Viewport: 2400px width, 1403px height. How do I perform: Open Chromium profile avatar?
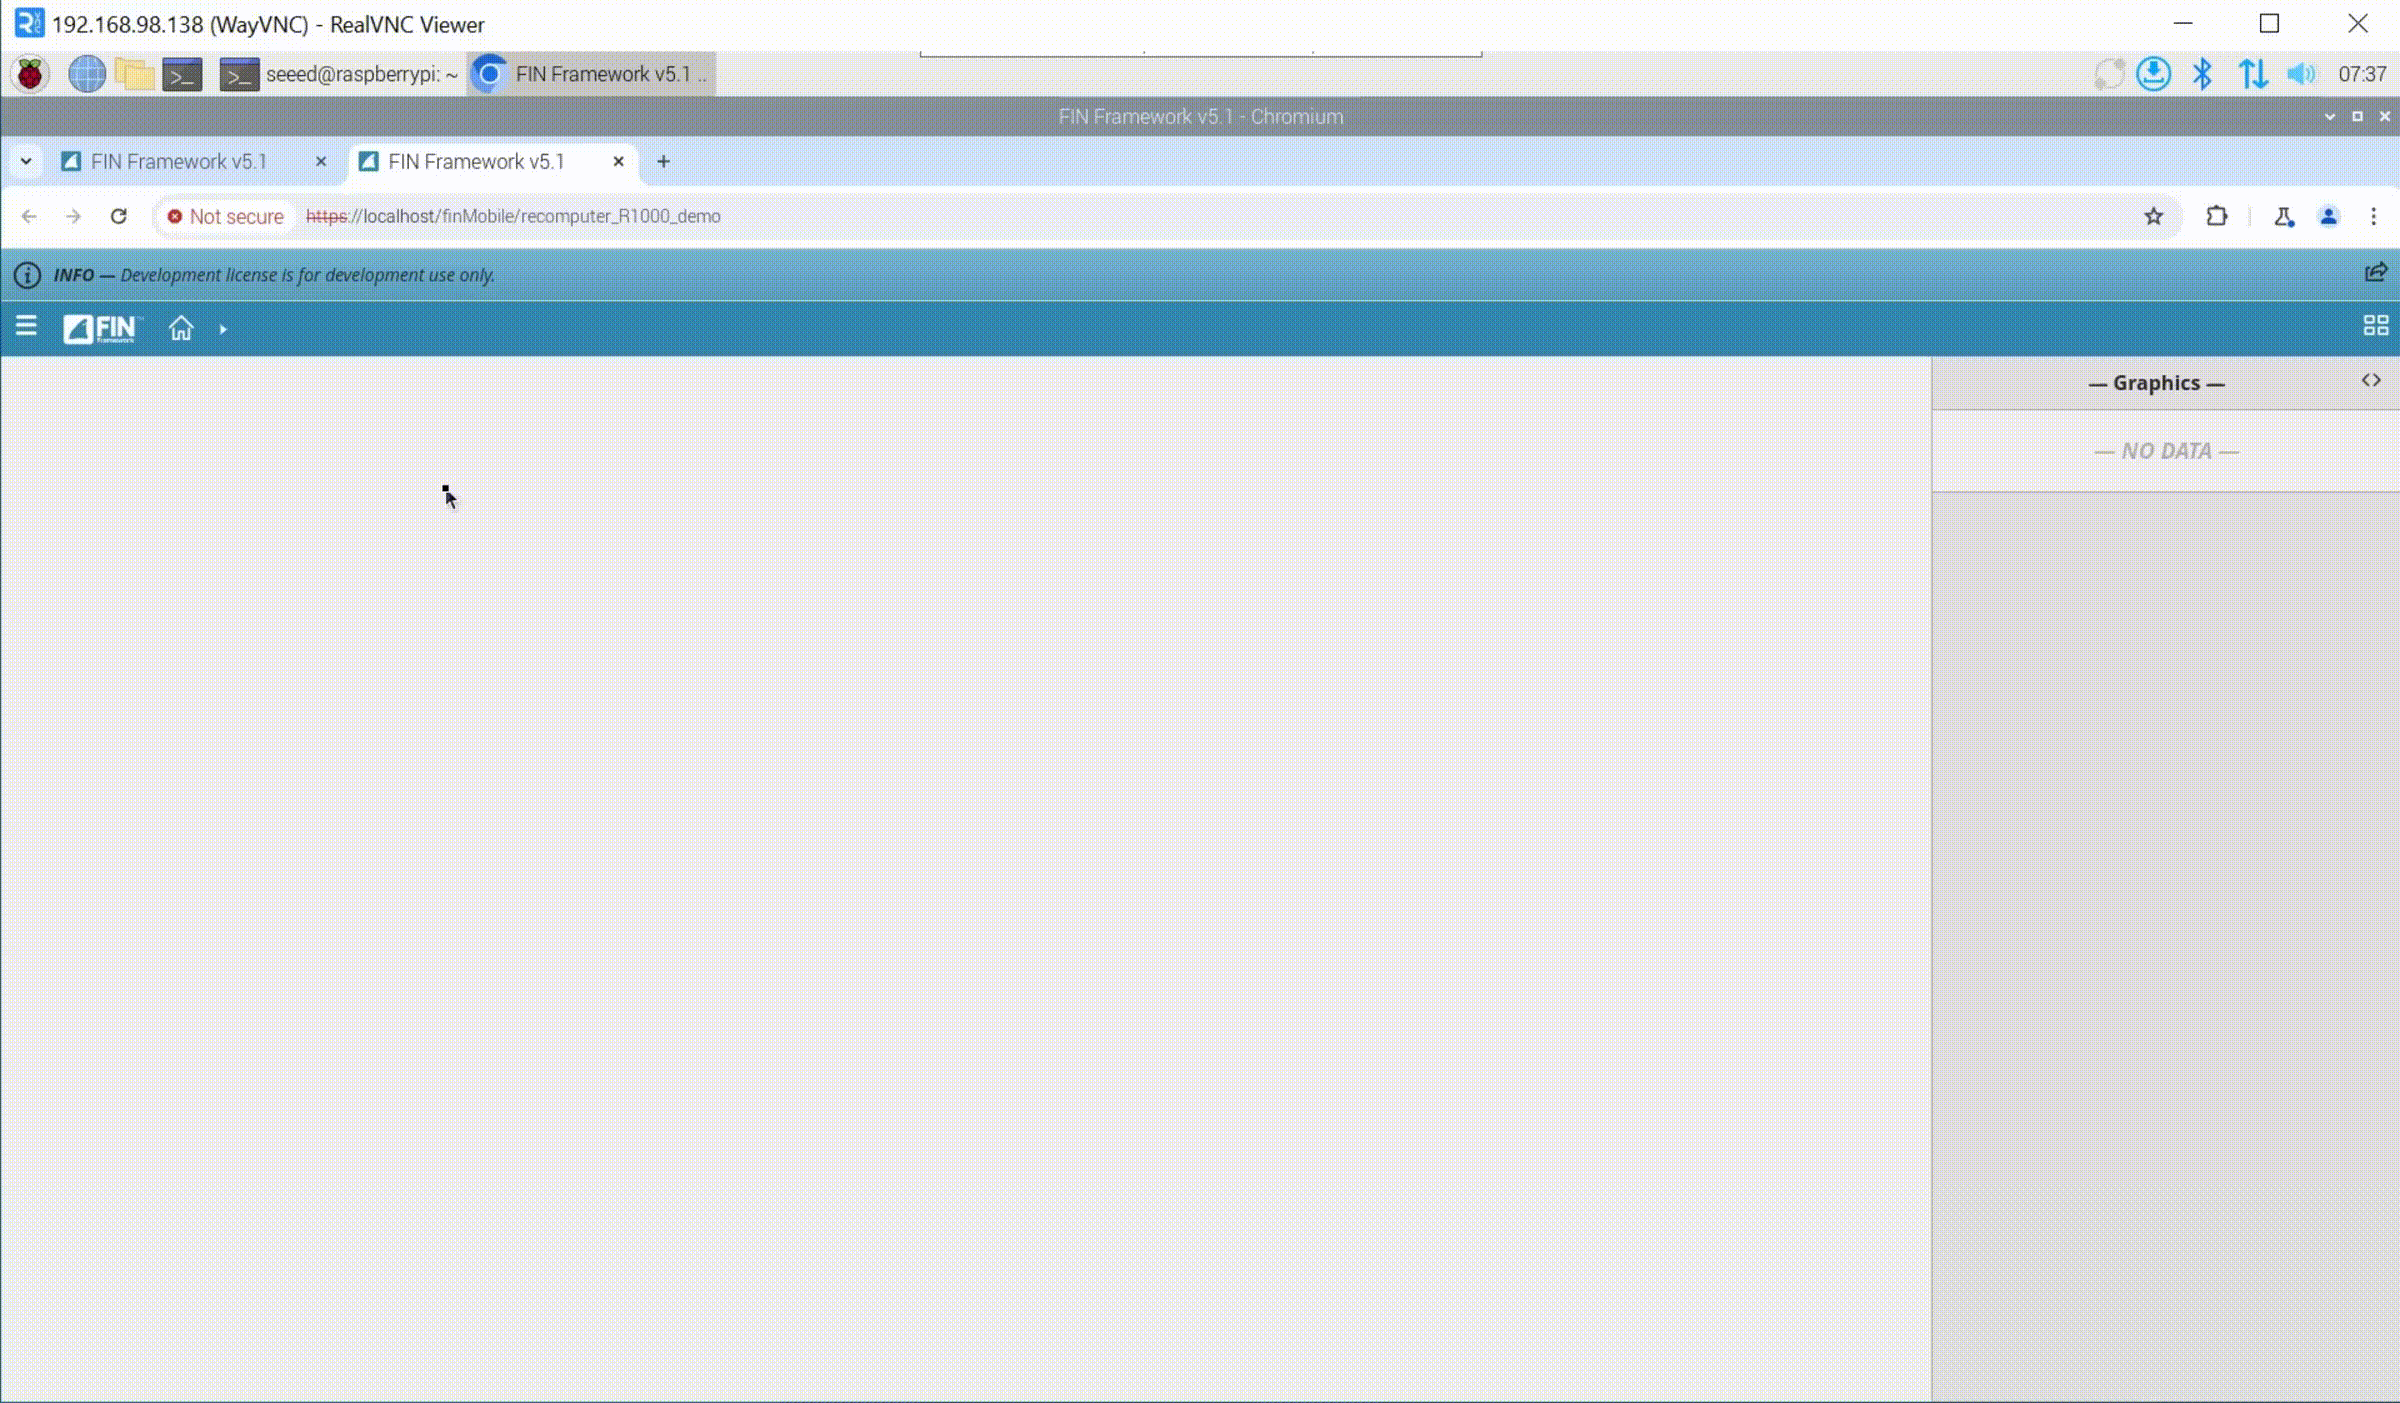(x=2328, y=216)
